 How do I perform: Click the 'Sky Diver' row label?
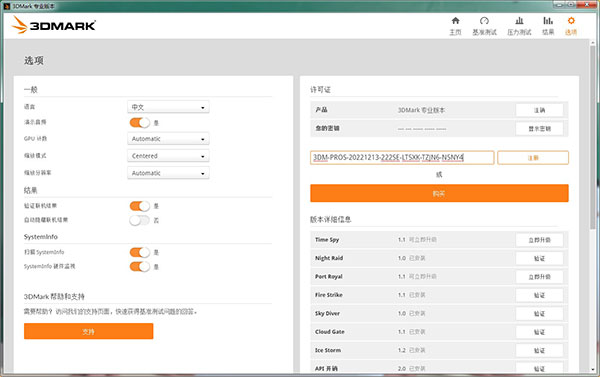point(327,313)
